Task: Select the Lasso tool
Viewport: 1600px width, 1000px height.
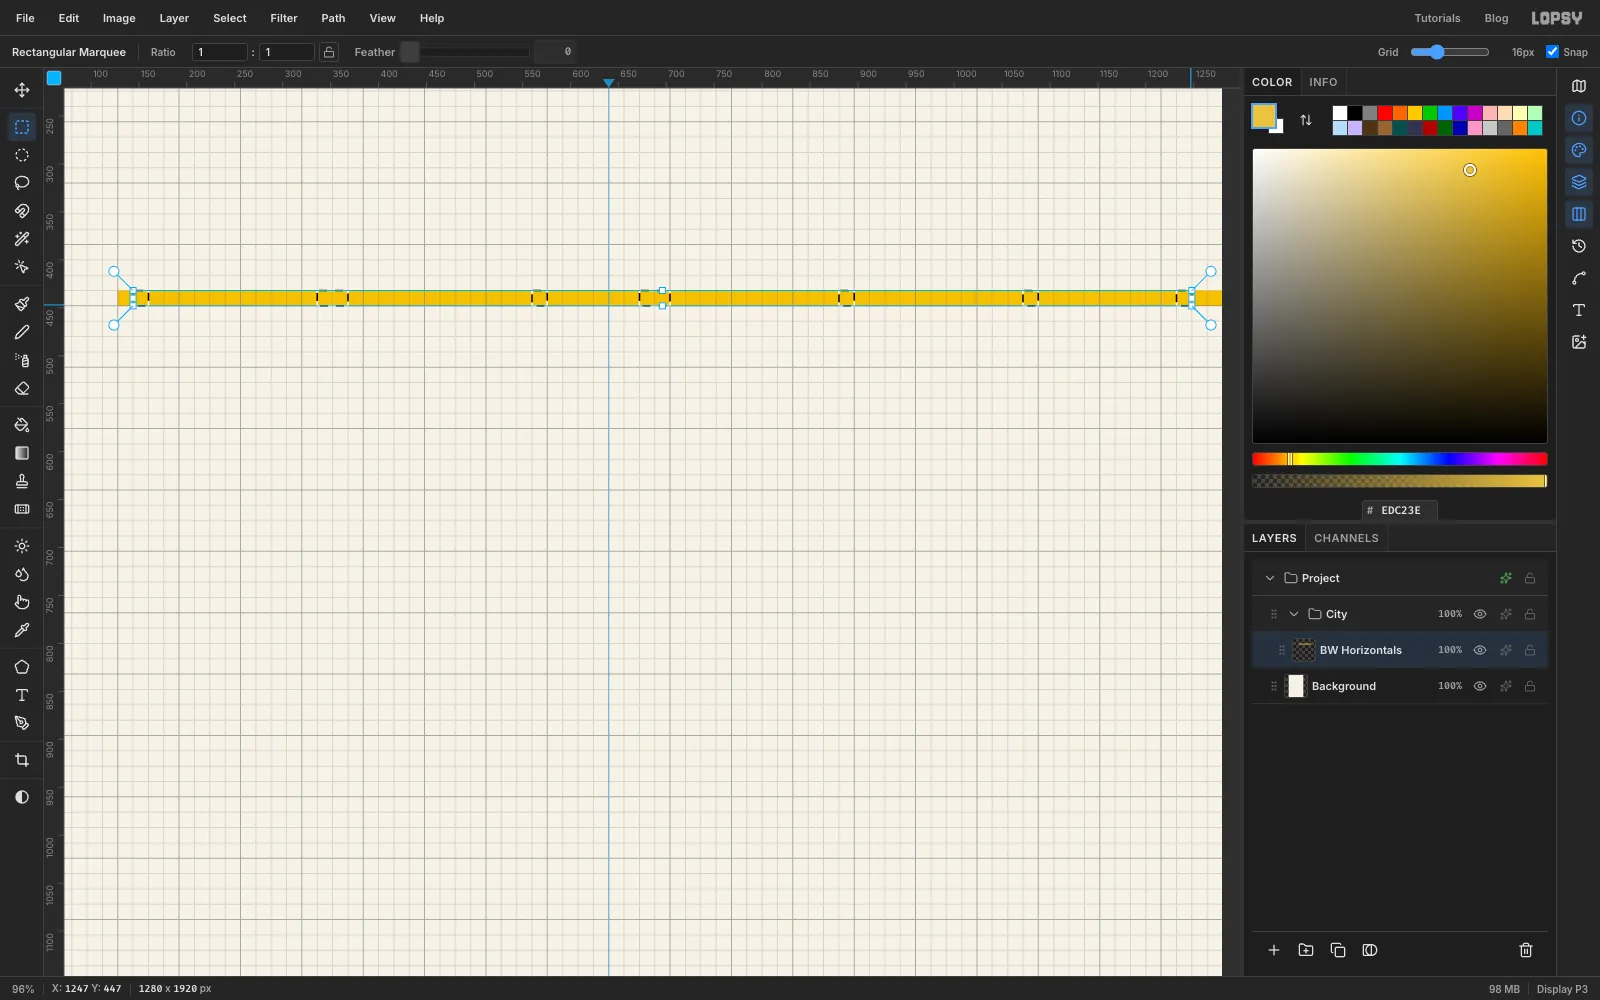Action: [22, 183]
